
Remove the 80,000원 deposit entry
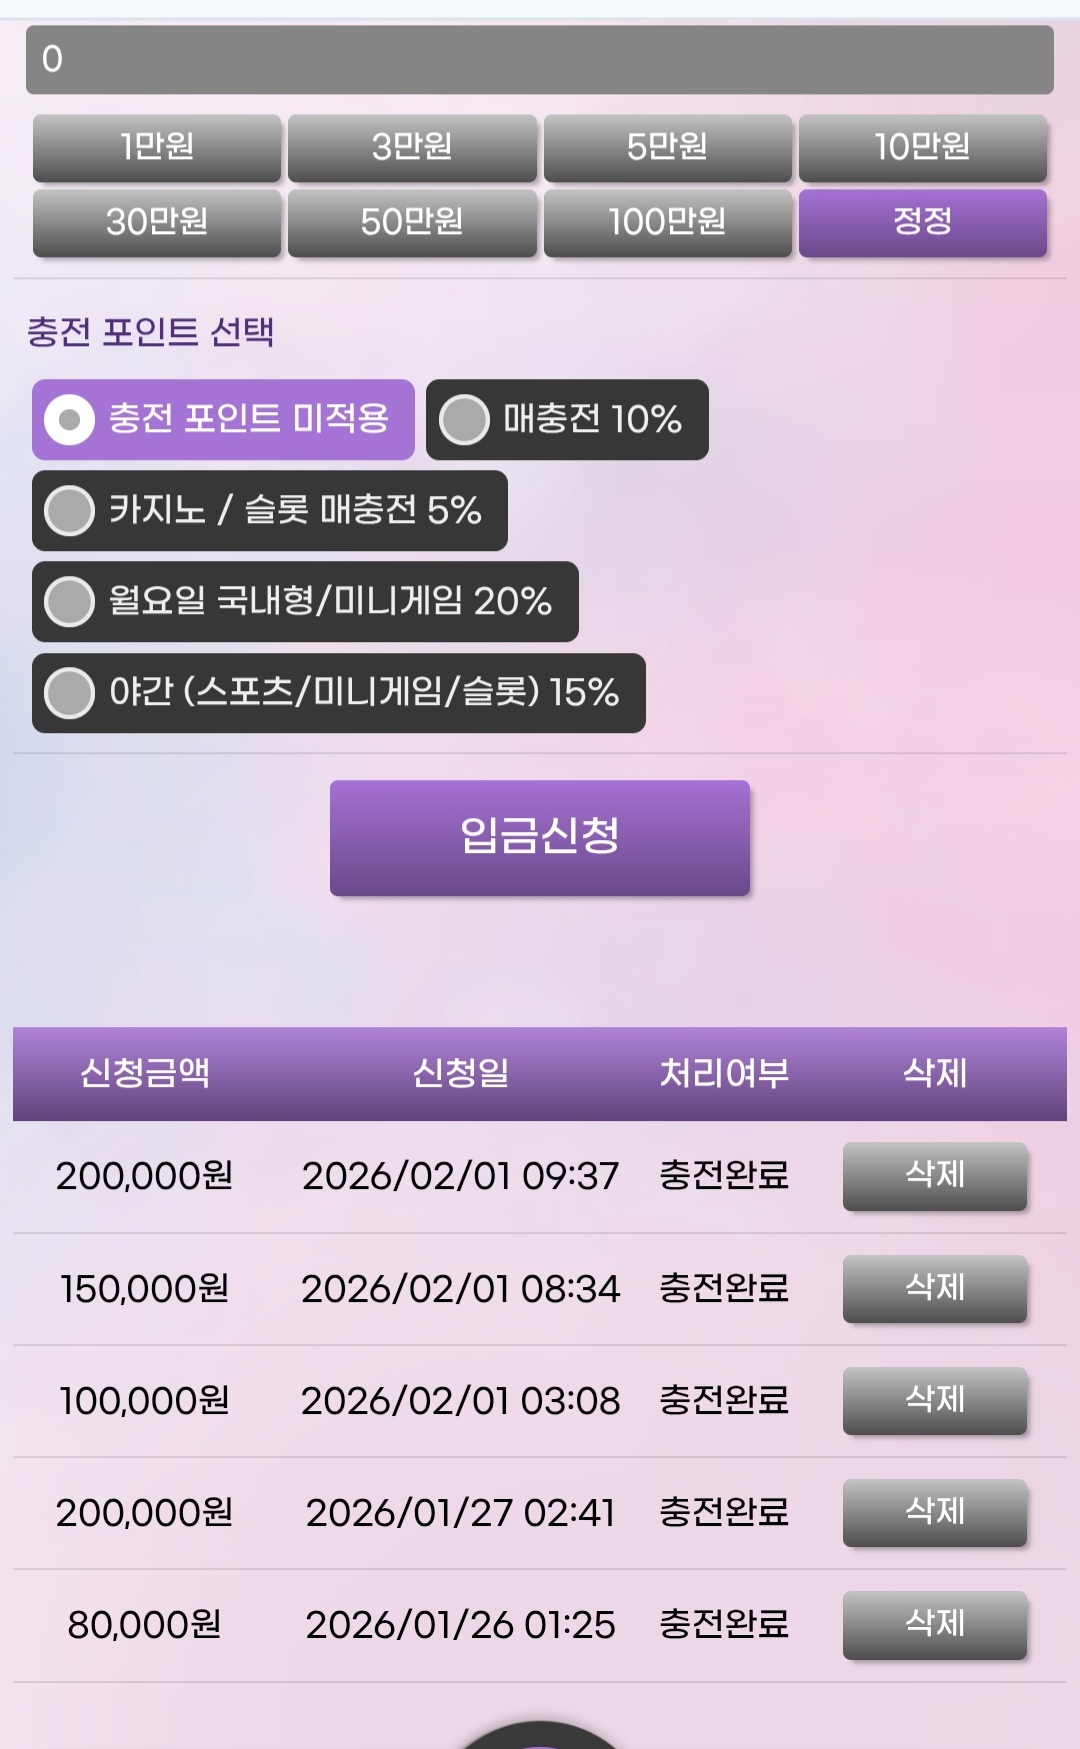[x=934, y=1624]
